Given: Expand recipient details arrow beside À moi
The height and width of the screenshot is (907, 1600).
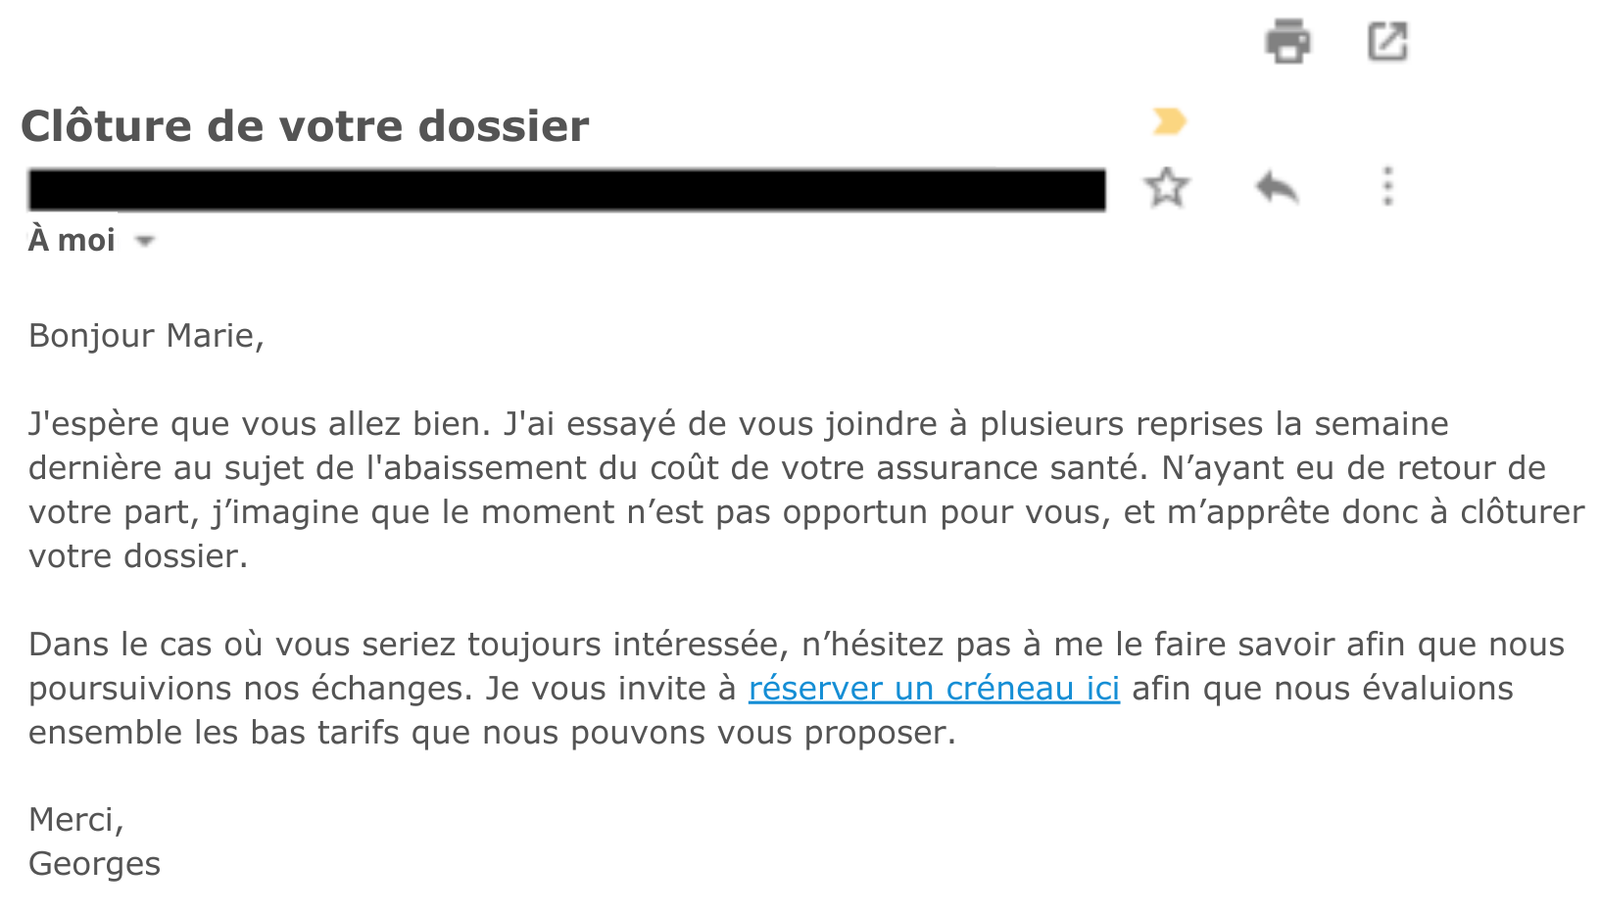Looking at the screenshot, I should click(145, 241).
